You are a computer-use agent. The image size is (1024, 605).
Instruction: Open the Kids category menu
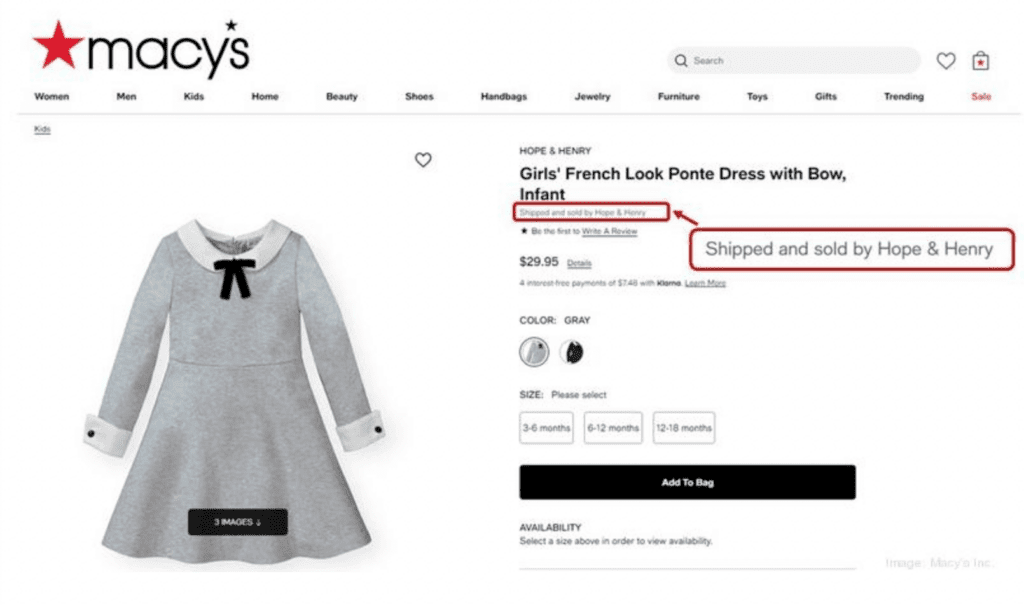[193, 97]
